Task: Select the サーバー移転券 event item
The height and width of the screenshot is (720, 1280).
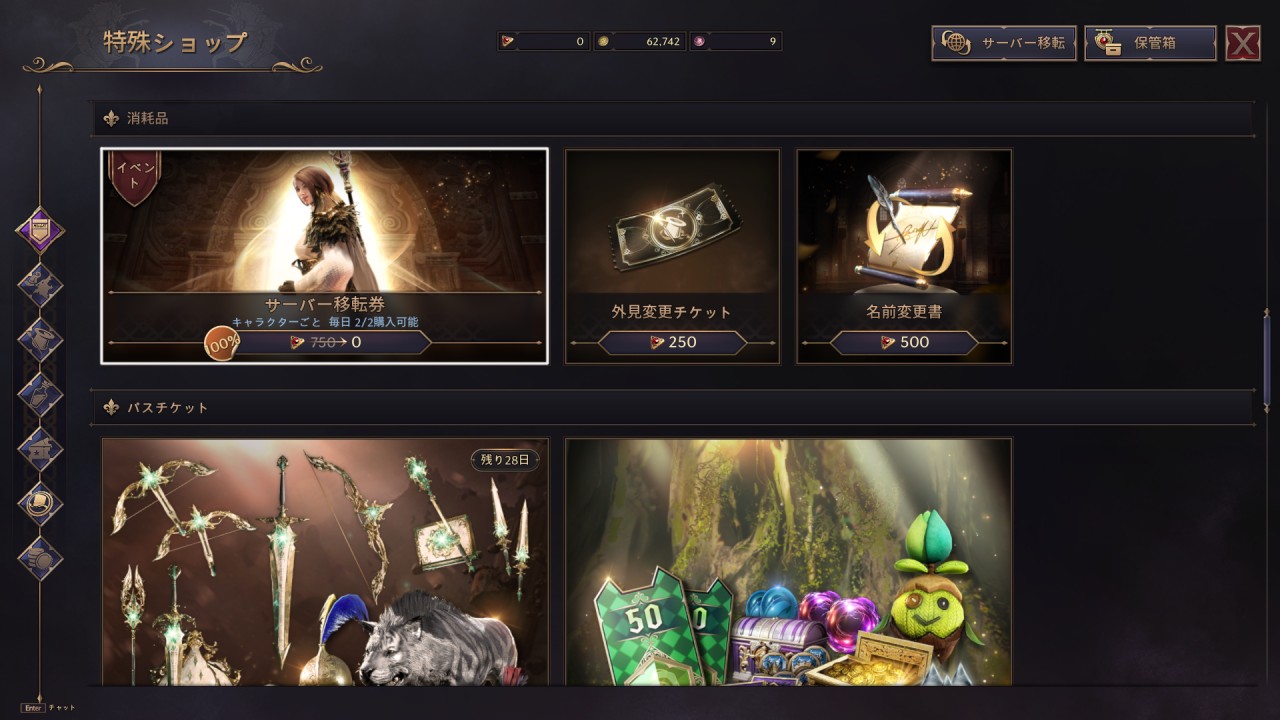Action: (x=324, y=256)
